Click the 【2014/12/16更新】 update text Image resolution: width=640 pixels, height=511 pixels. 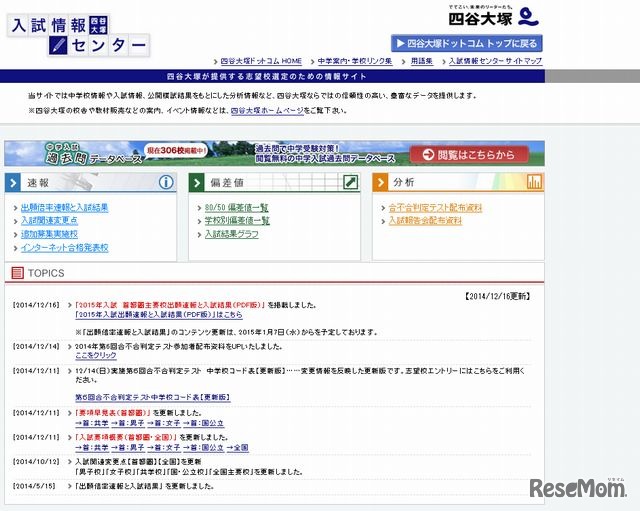[497, 296]
